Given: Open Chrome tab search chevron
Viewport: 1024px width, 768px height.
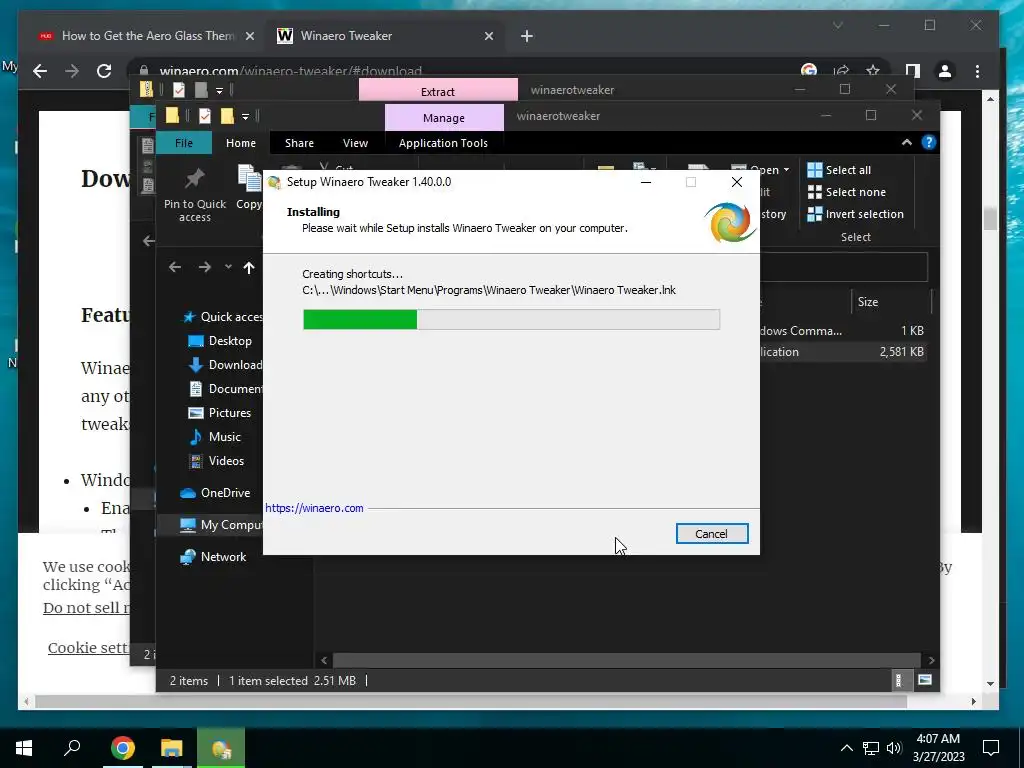Looking at the screenshot, I should click(837, 25).
